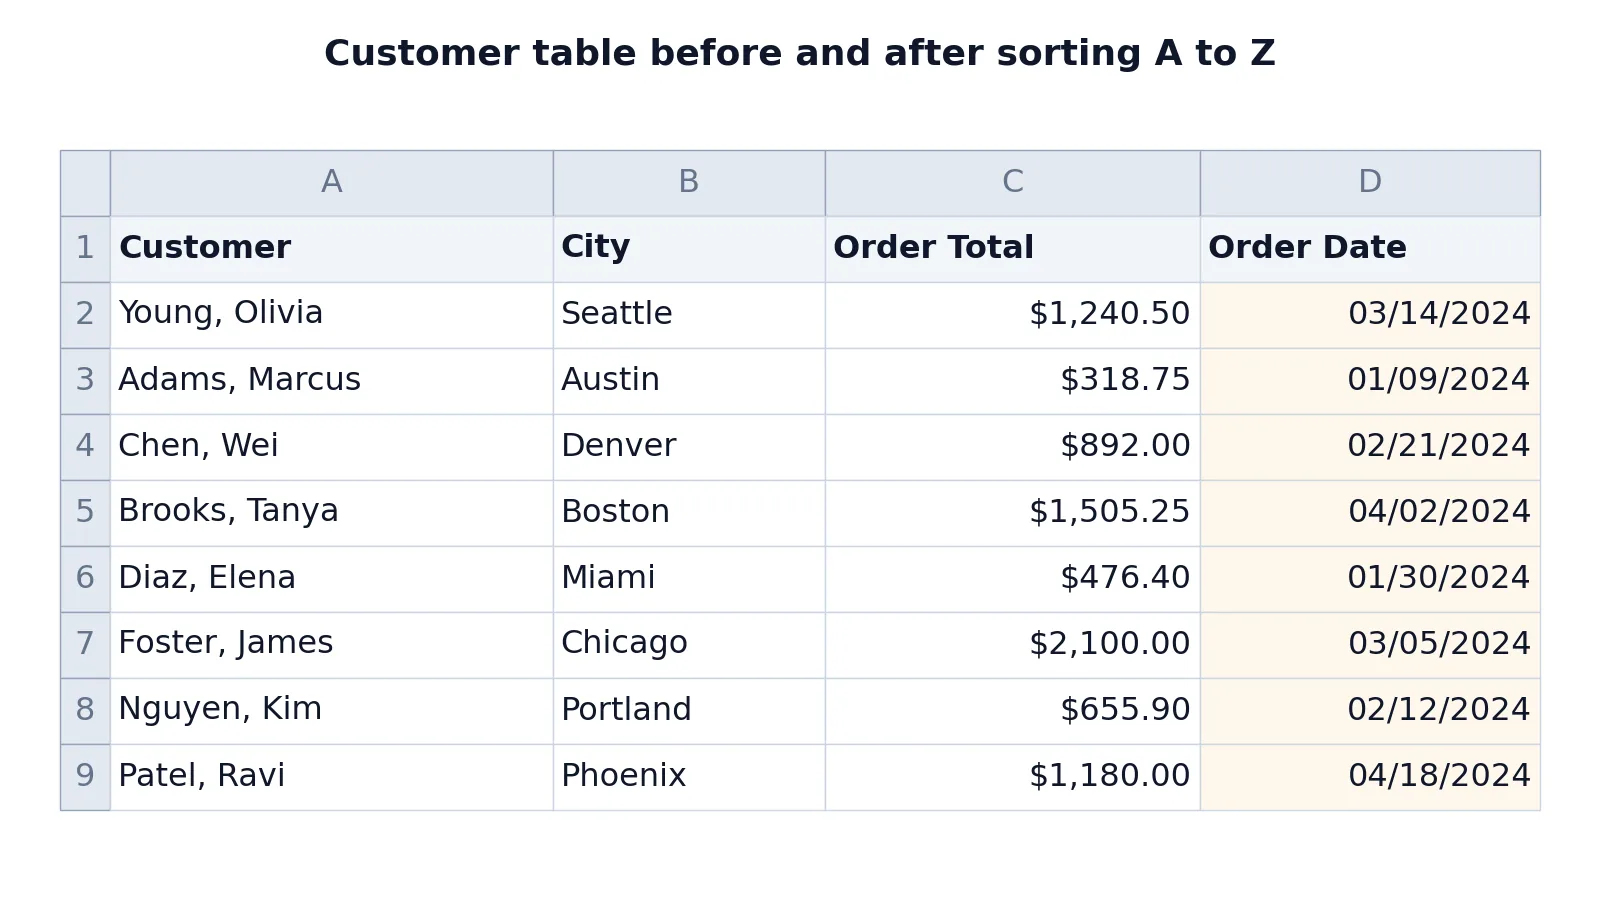Select column D header
This screenshot has height=900, width=1600.
pyautogui.click(x=1370, y=183)
